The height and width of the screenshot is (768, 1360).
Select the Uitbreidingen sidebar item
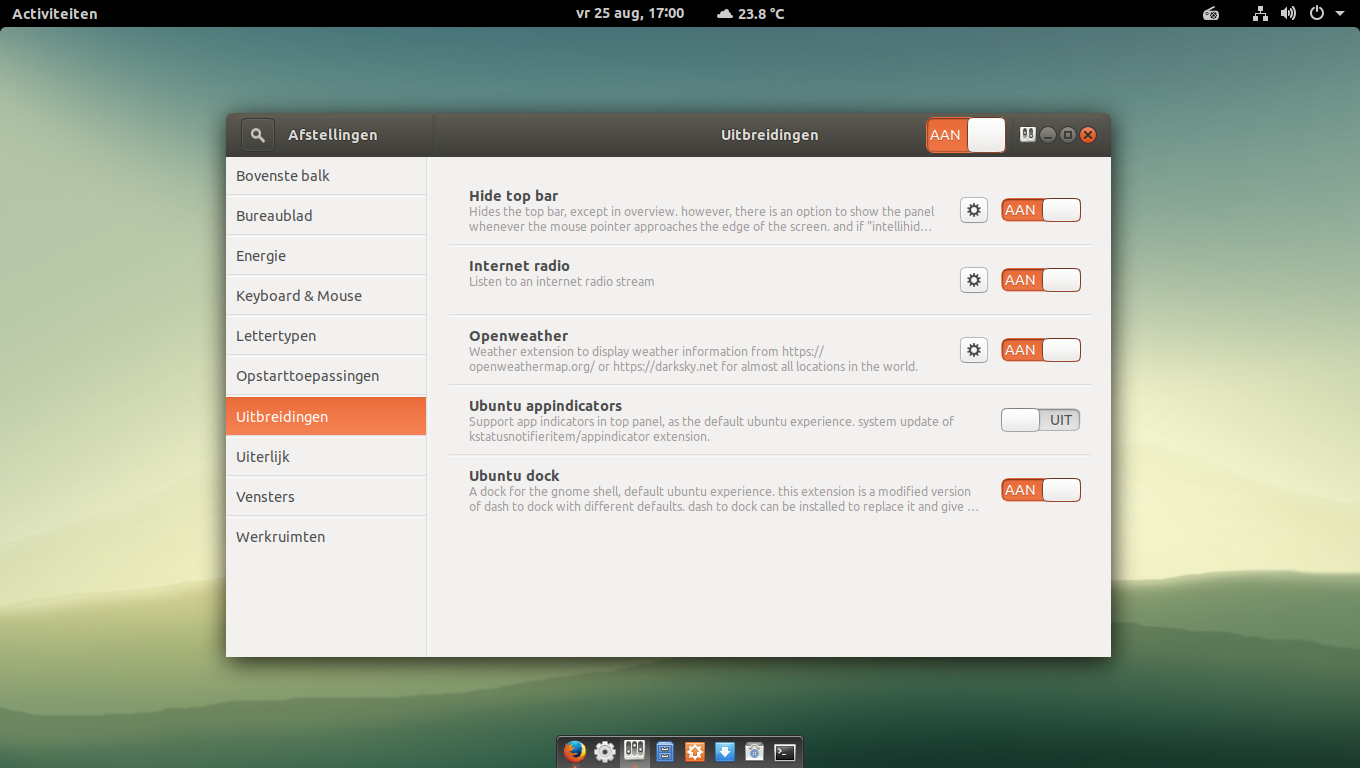point(326,416)
